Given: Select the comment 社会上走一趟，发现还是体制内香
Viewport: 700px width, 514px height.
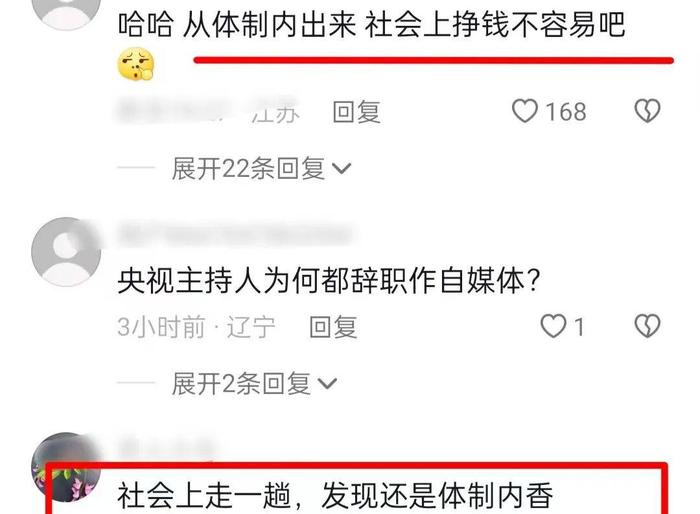Looking at the screenshot, I should [x=335, y=495].
